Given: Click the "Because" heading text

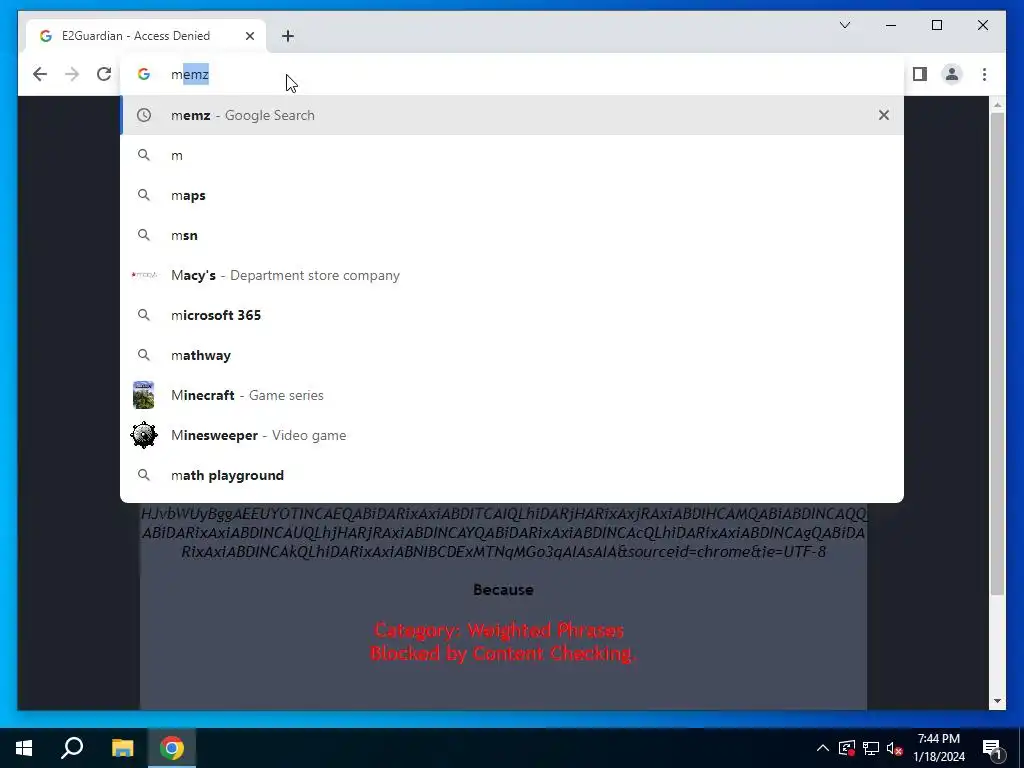Looking at the screenshot, I should [503, 590].
